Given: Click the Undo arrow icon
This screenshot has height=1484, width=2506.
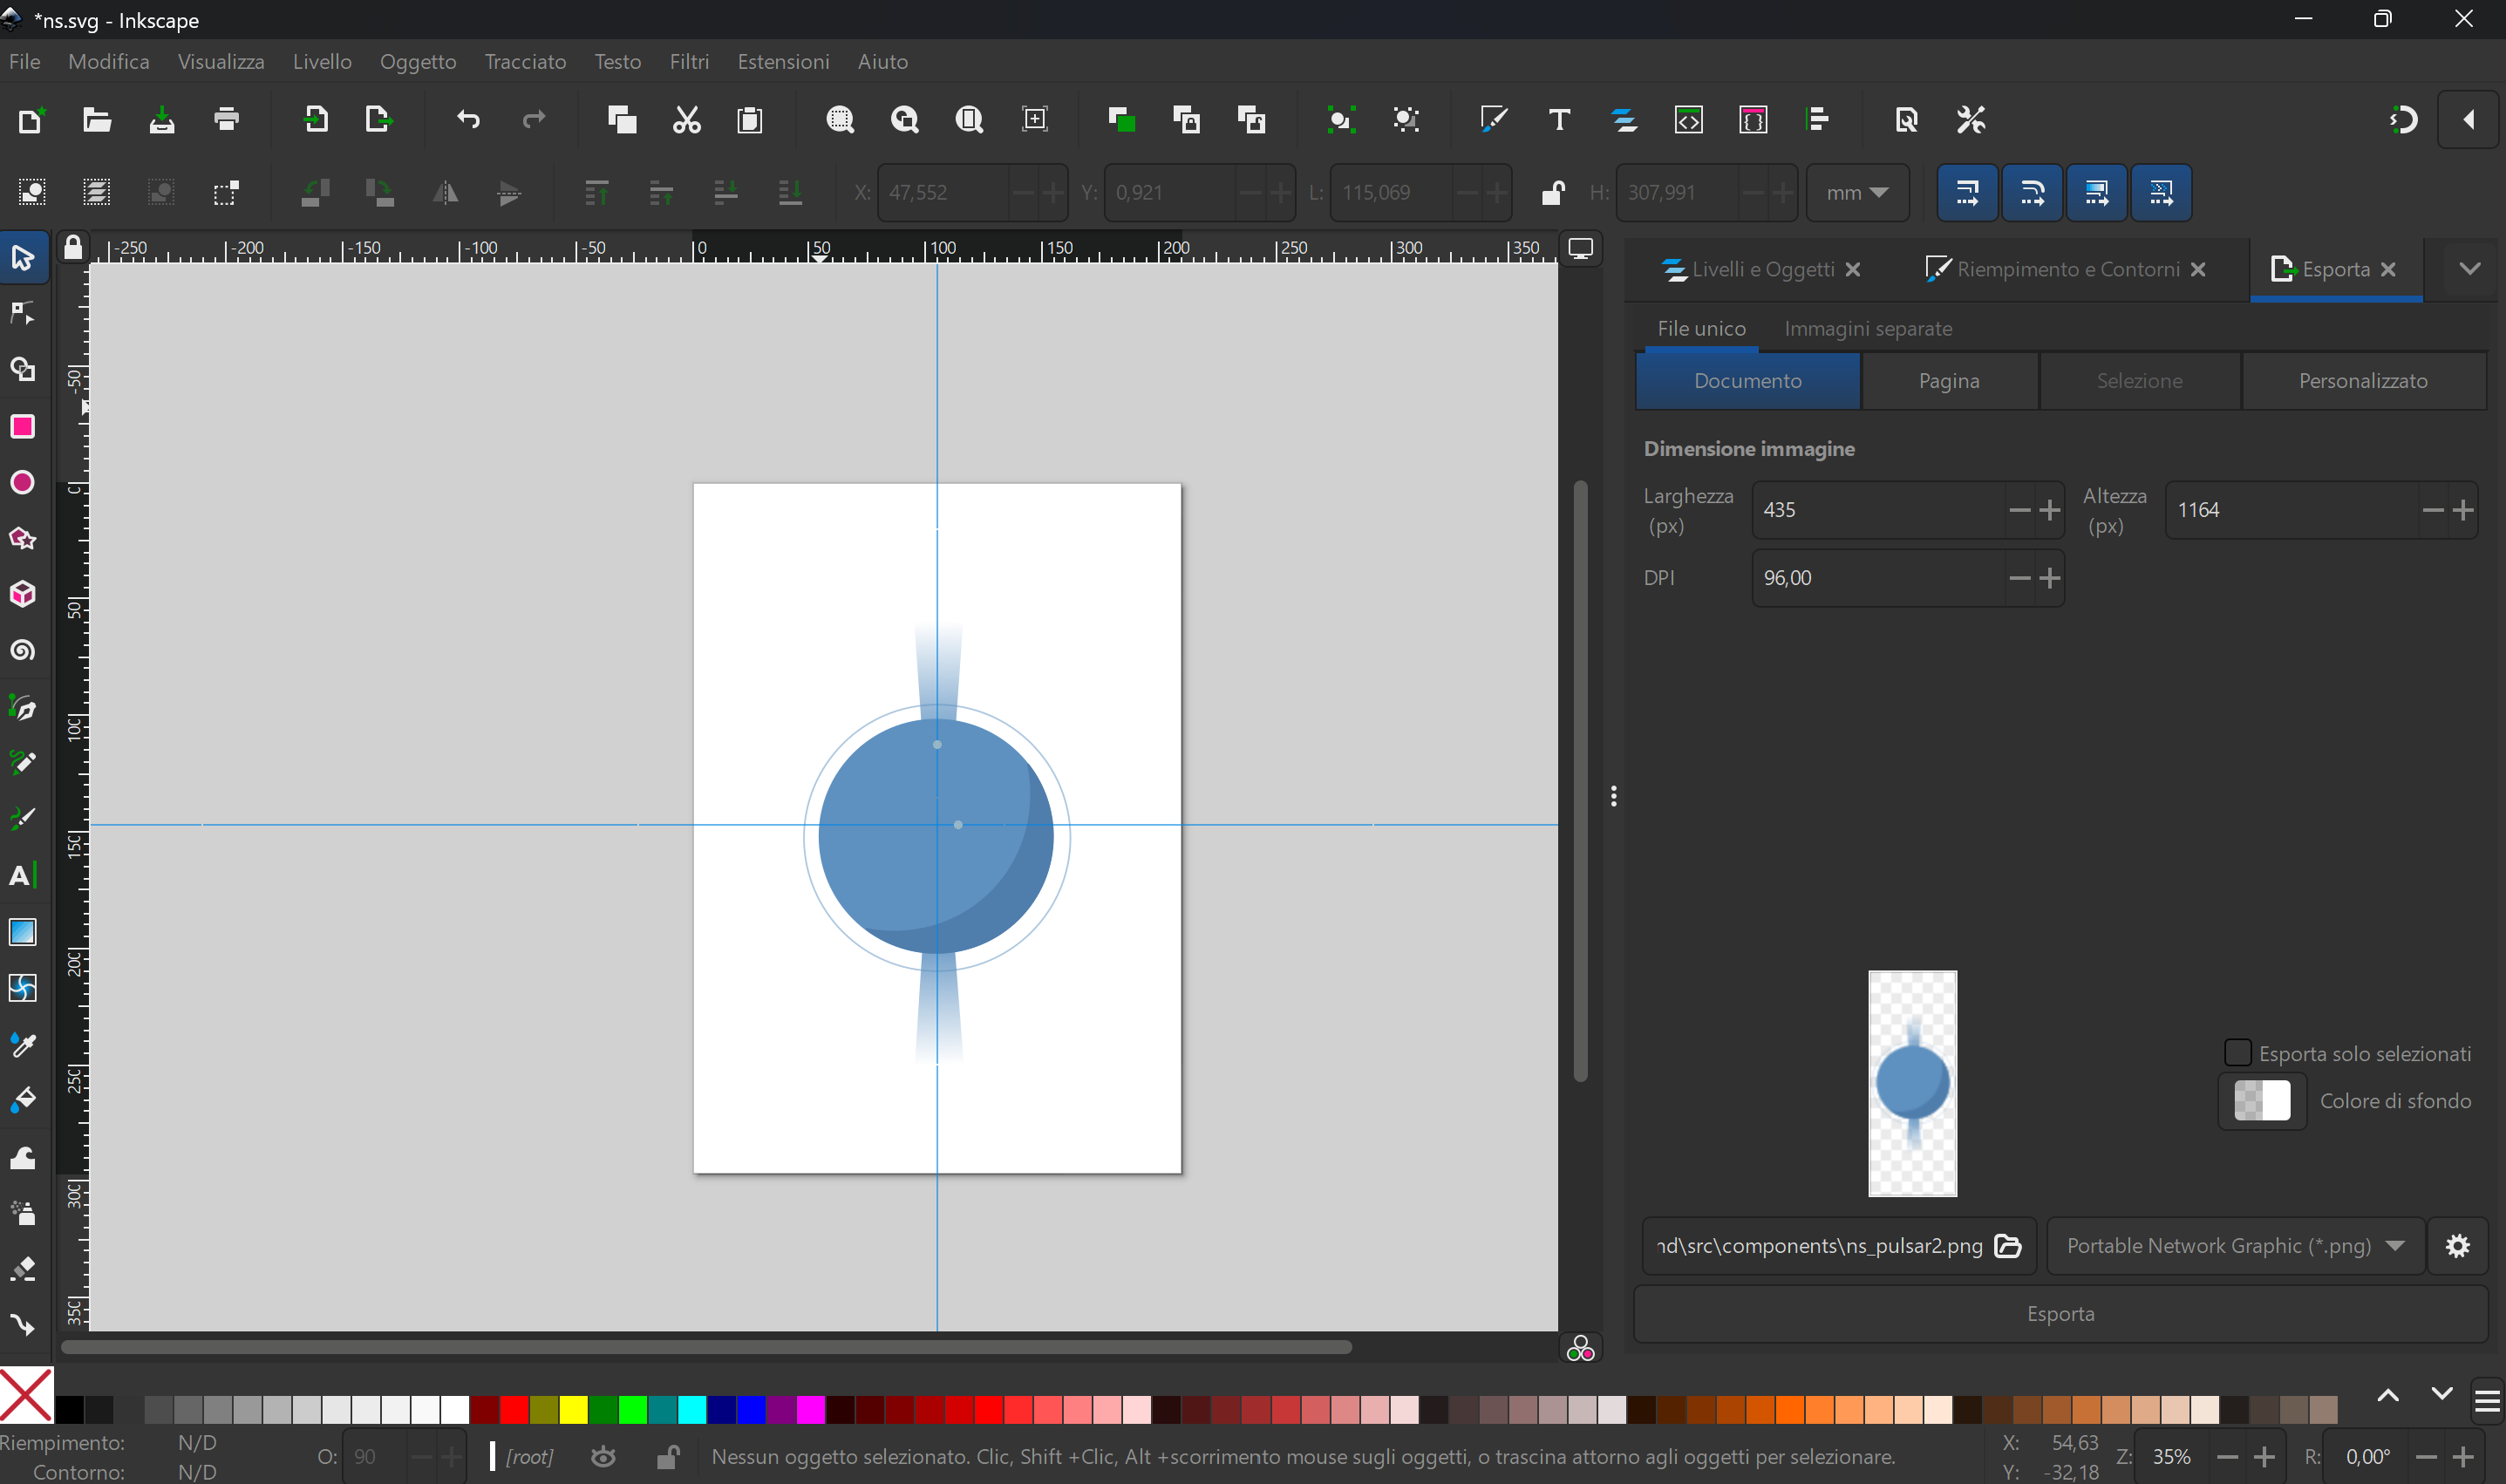Looking at the screenshot, I should point(468,120).
